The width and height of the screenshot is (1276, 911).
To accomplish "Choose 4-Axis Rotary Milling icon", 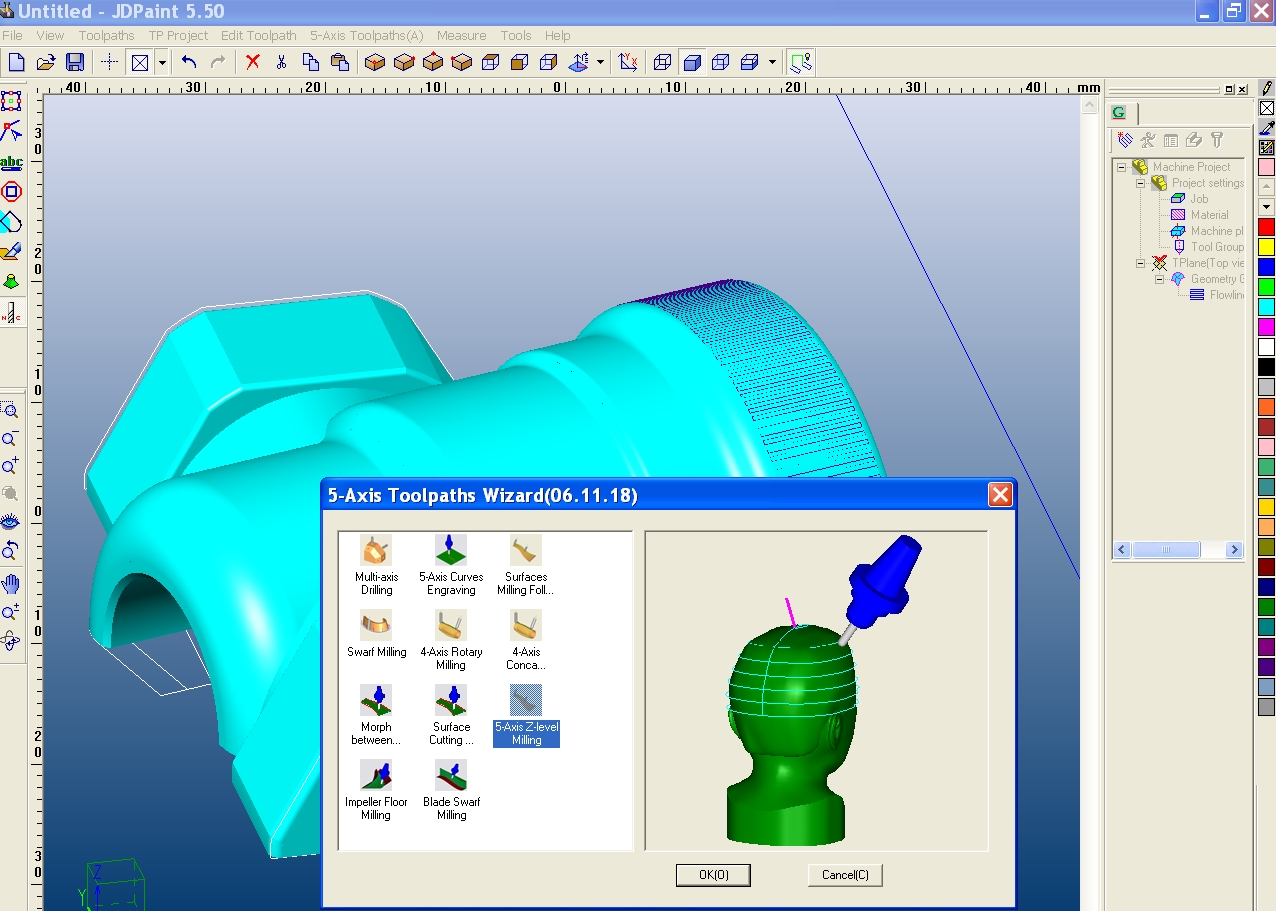I will pos(451,640).
